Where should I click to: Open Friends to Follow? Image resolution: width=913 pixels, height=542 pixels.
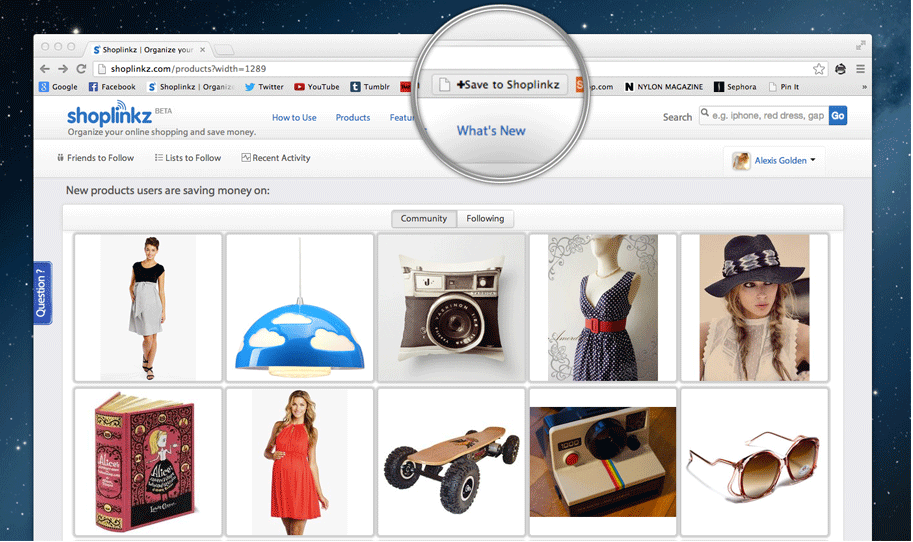click(95, 158)
